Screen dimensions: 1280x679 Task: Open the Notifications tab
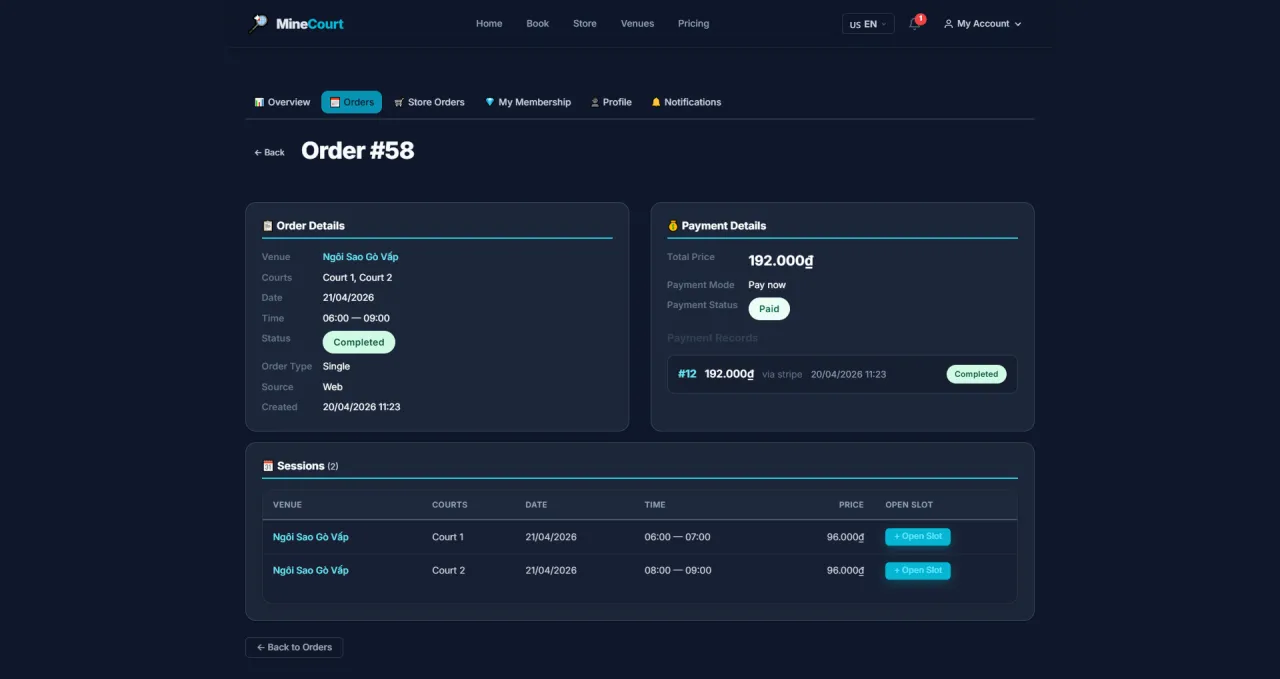pyautogui.click(x=686, y=102)
